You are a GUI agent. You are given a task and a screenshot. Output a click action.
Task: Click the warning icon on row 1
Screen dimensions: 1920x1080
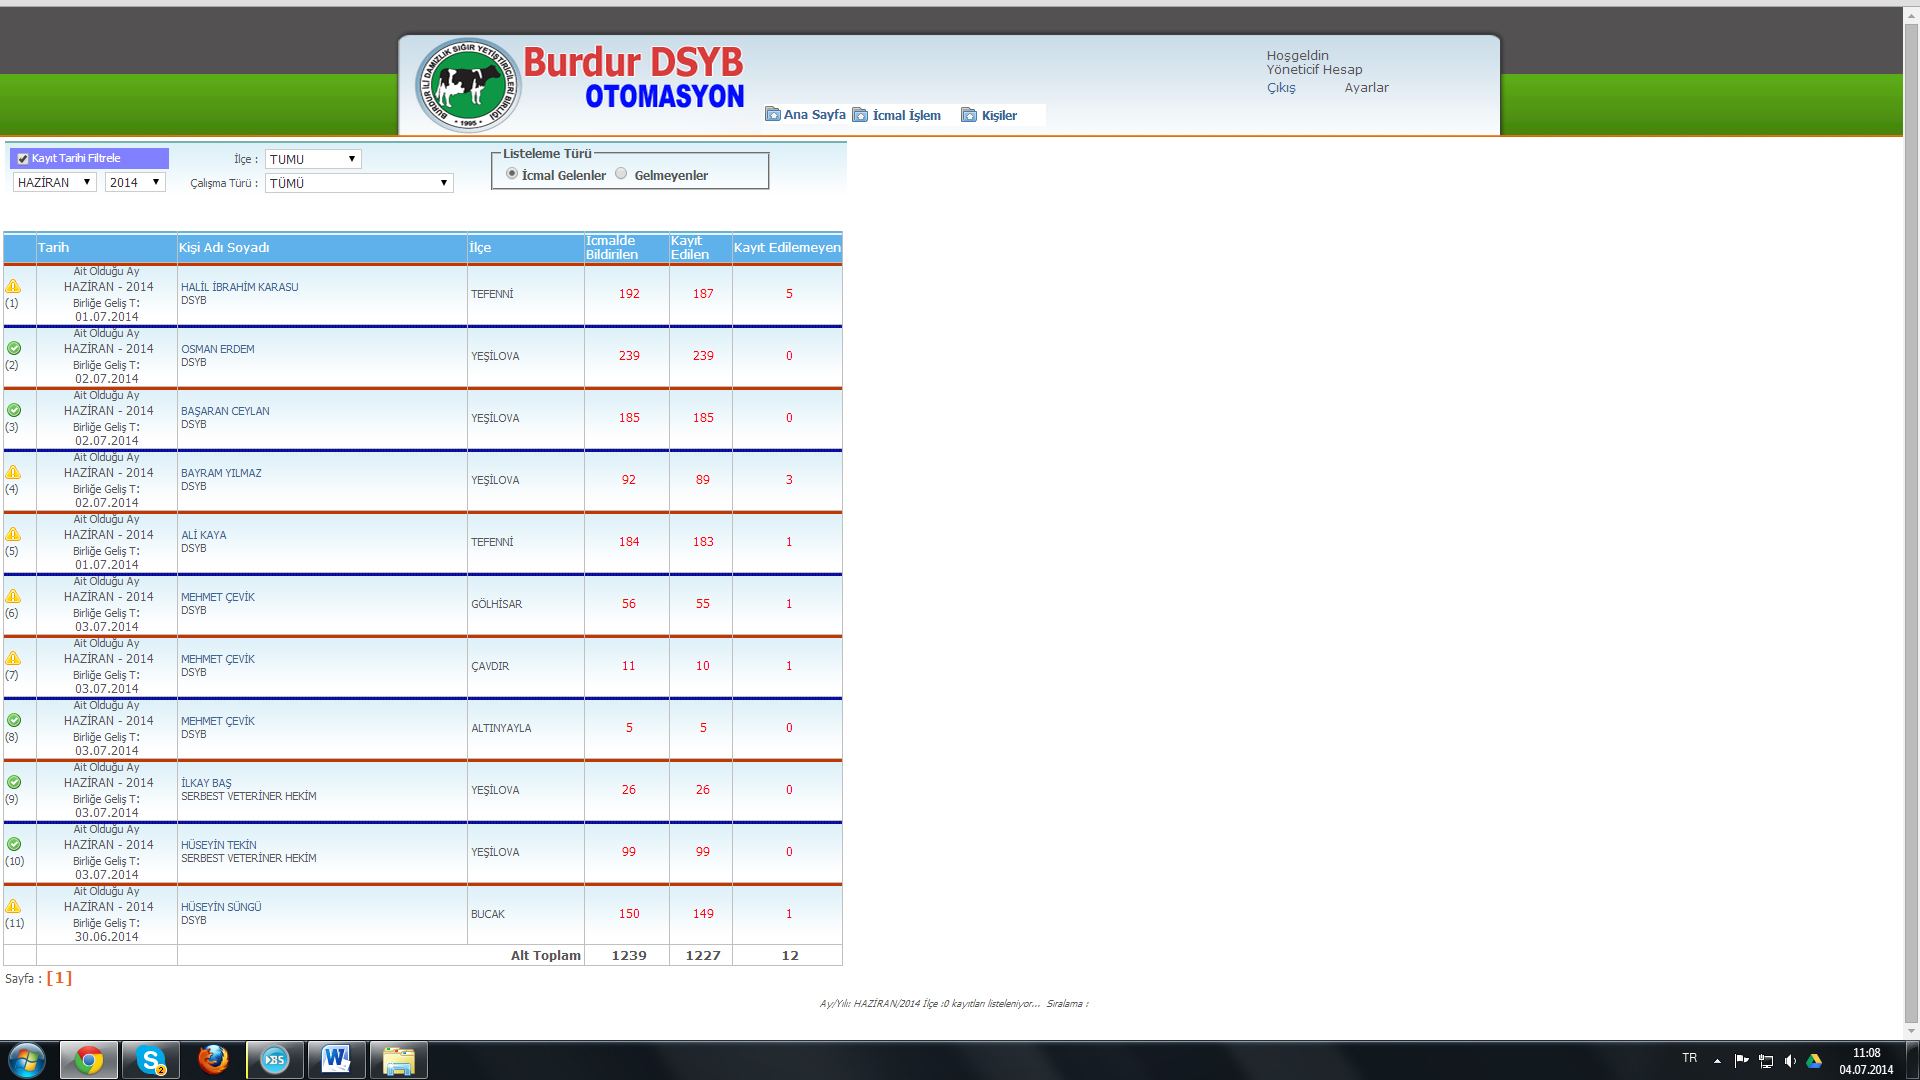coord(13,287)
